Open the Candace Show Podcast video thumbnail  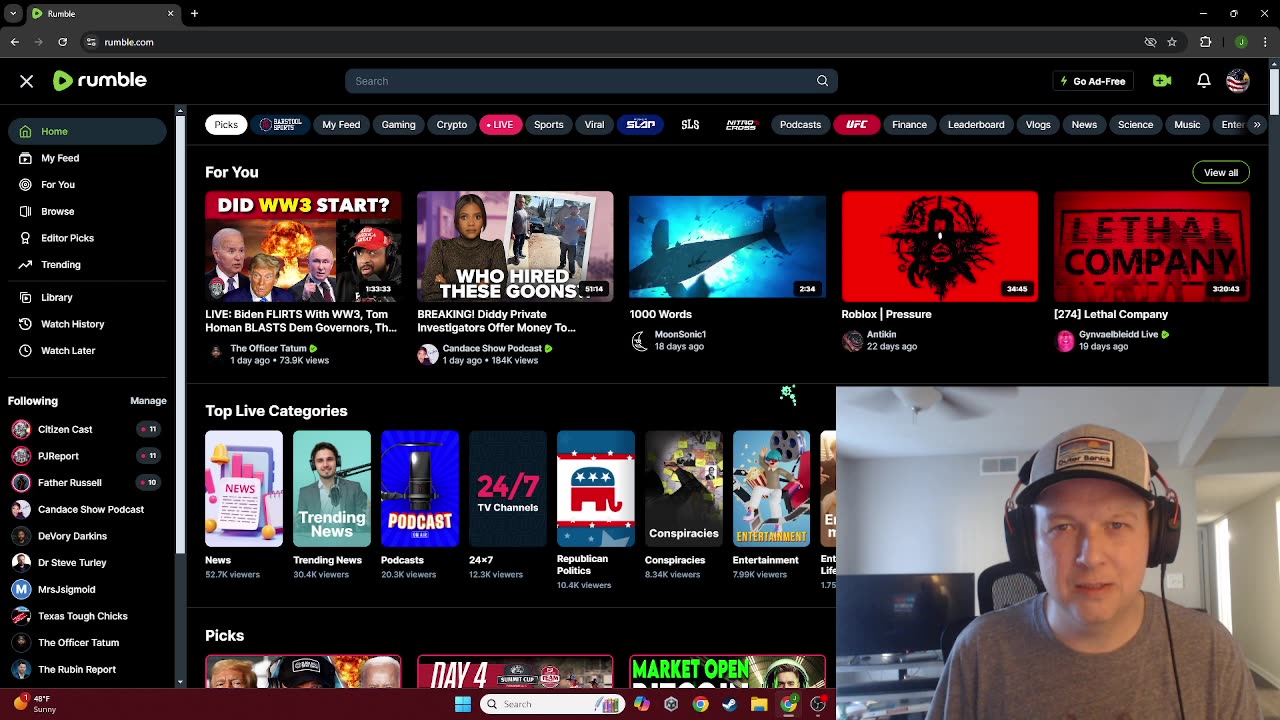coord(515,246)
